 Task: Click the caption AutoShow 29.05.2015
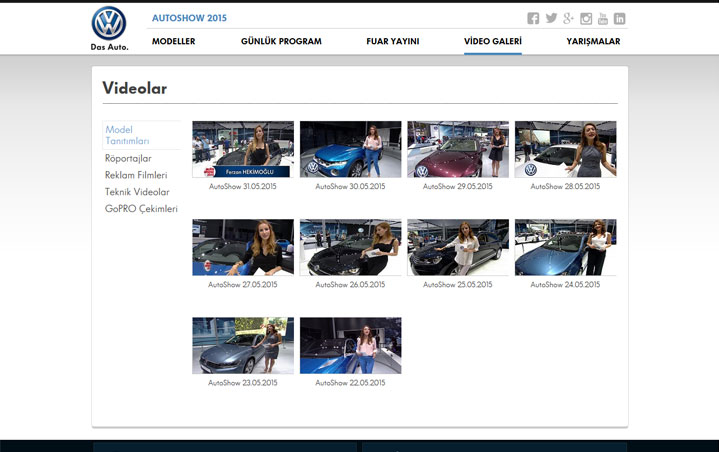click(458, 187)
